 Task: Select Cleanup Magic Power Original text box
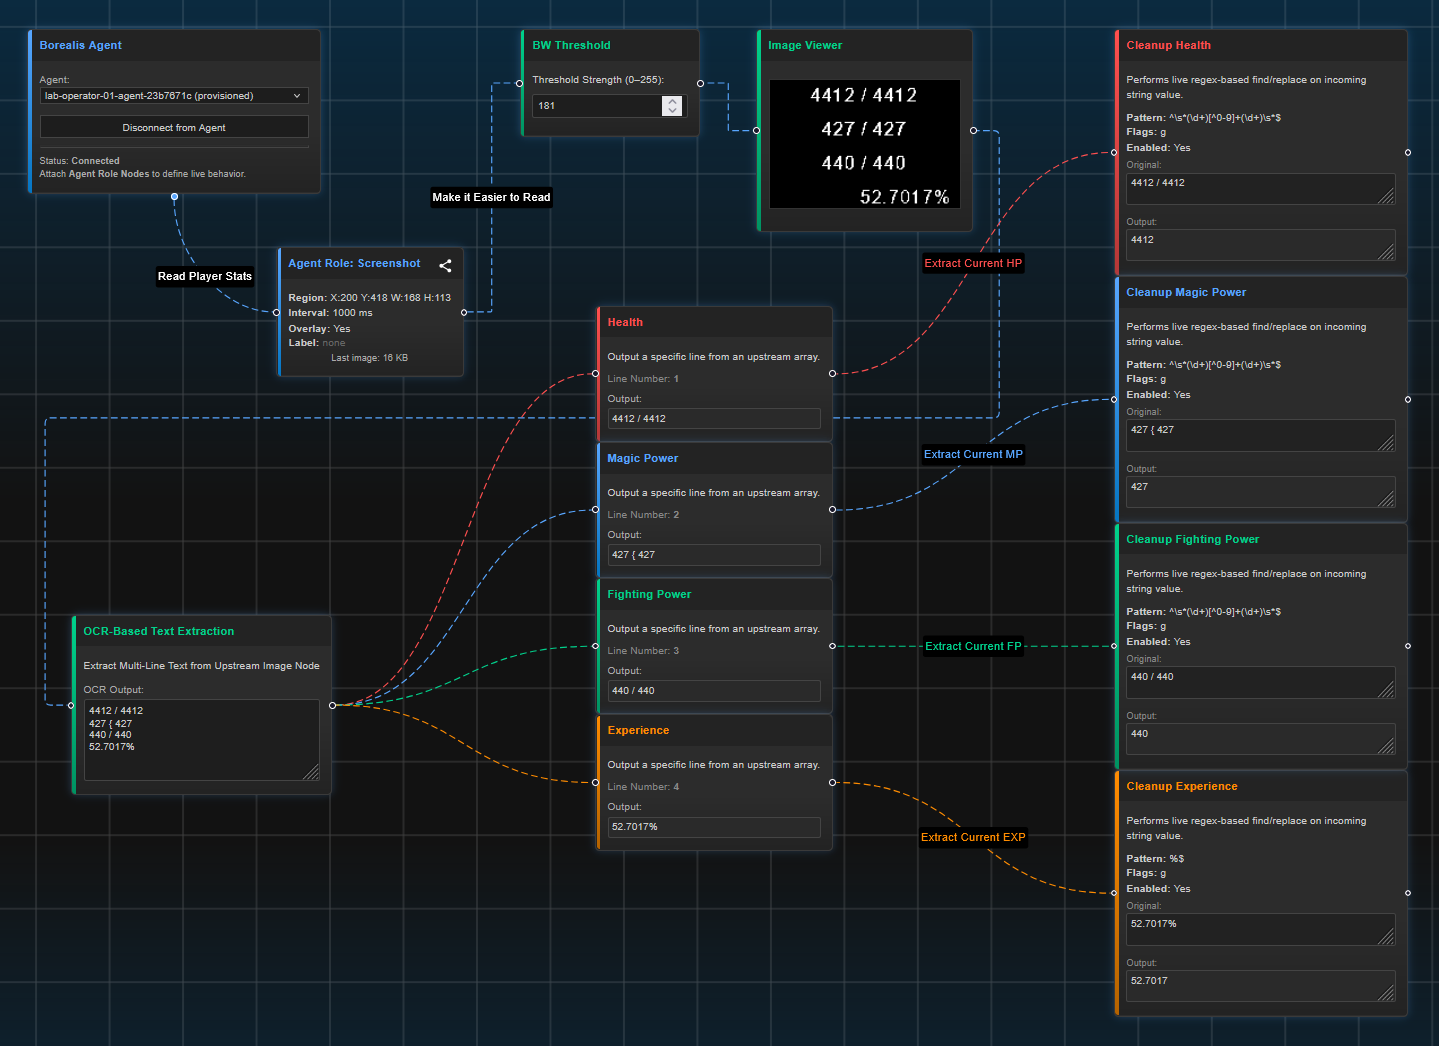click(x=1261, y=436)
